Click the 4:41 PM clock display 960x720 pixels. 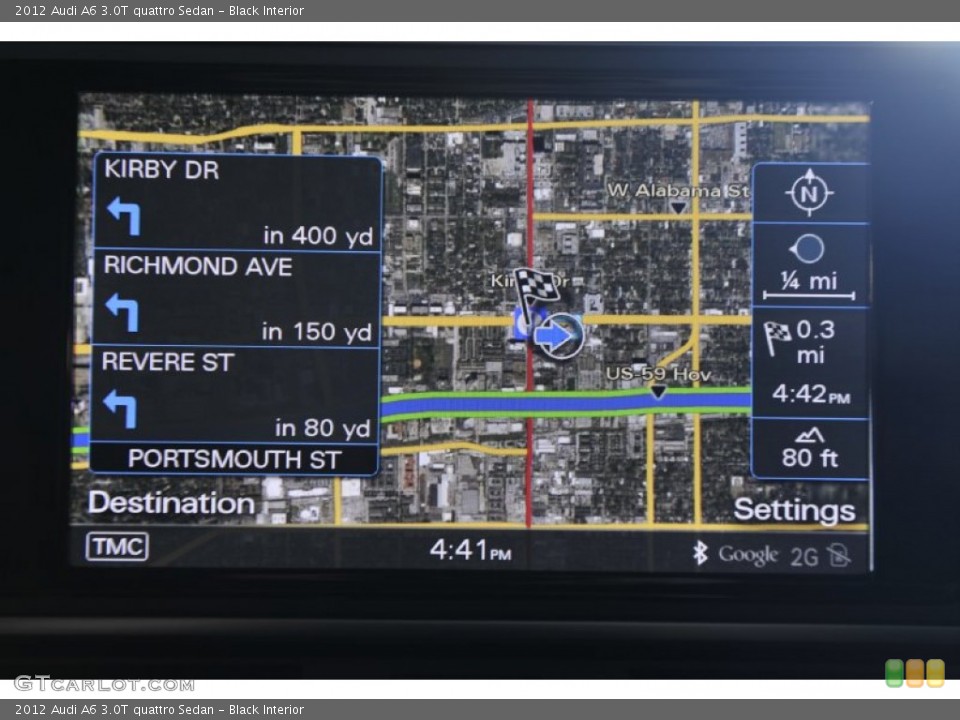[x=470, y=550]
